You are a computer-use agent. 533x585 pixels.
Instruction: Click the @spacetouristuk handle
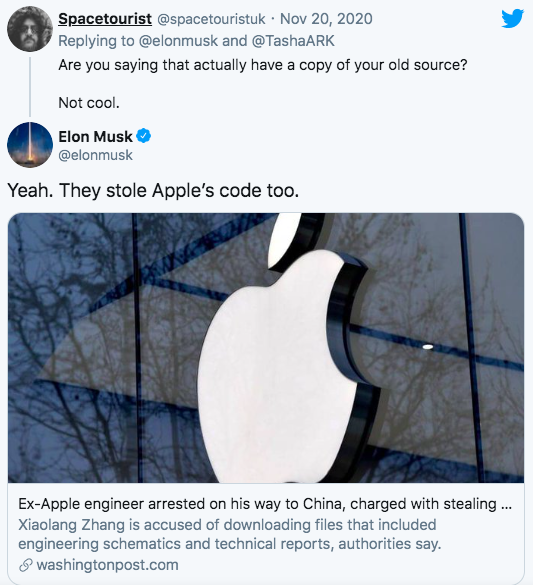(211, 19)
